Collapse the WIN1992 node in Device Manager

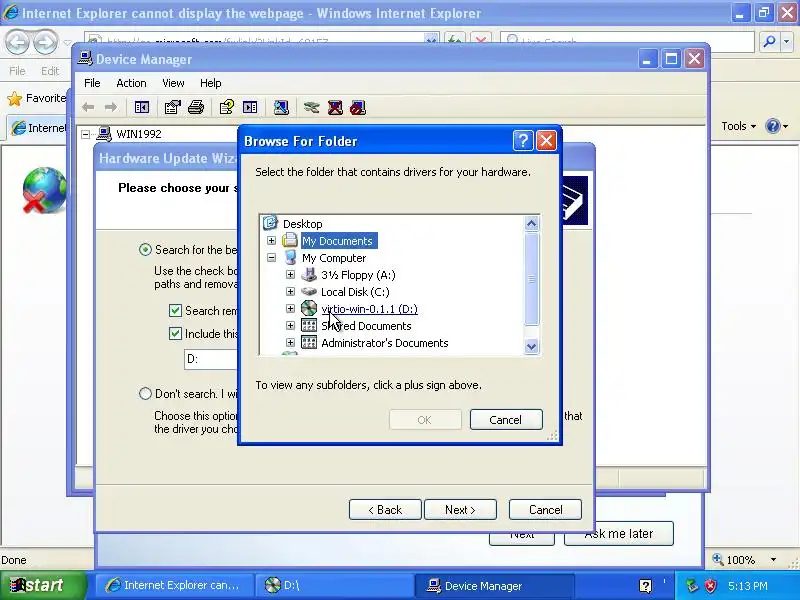[86, 134]
